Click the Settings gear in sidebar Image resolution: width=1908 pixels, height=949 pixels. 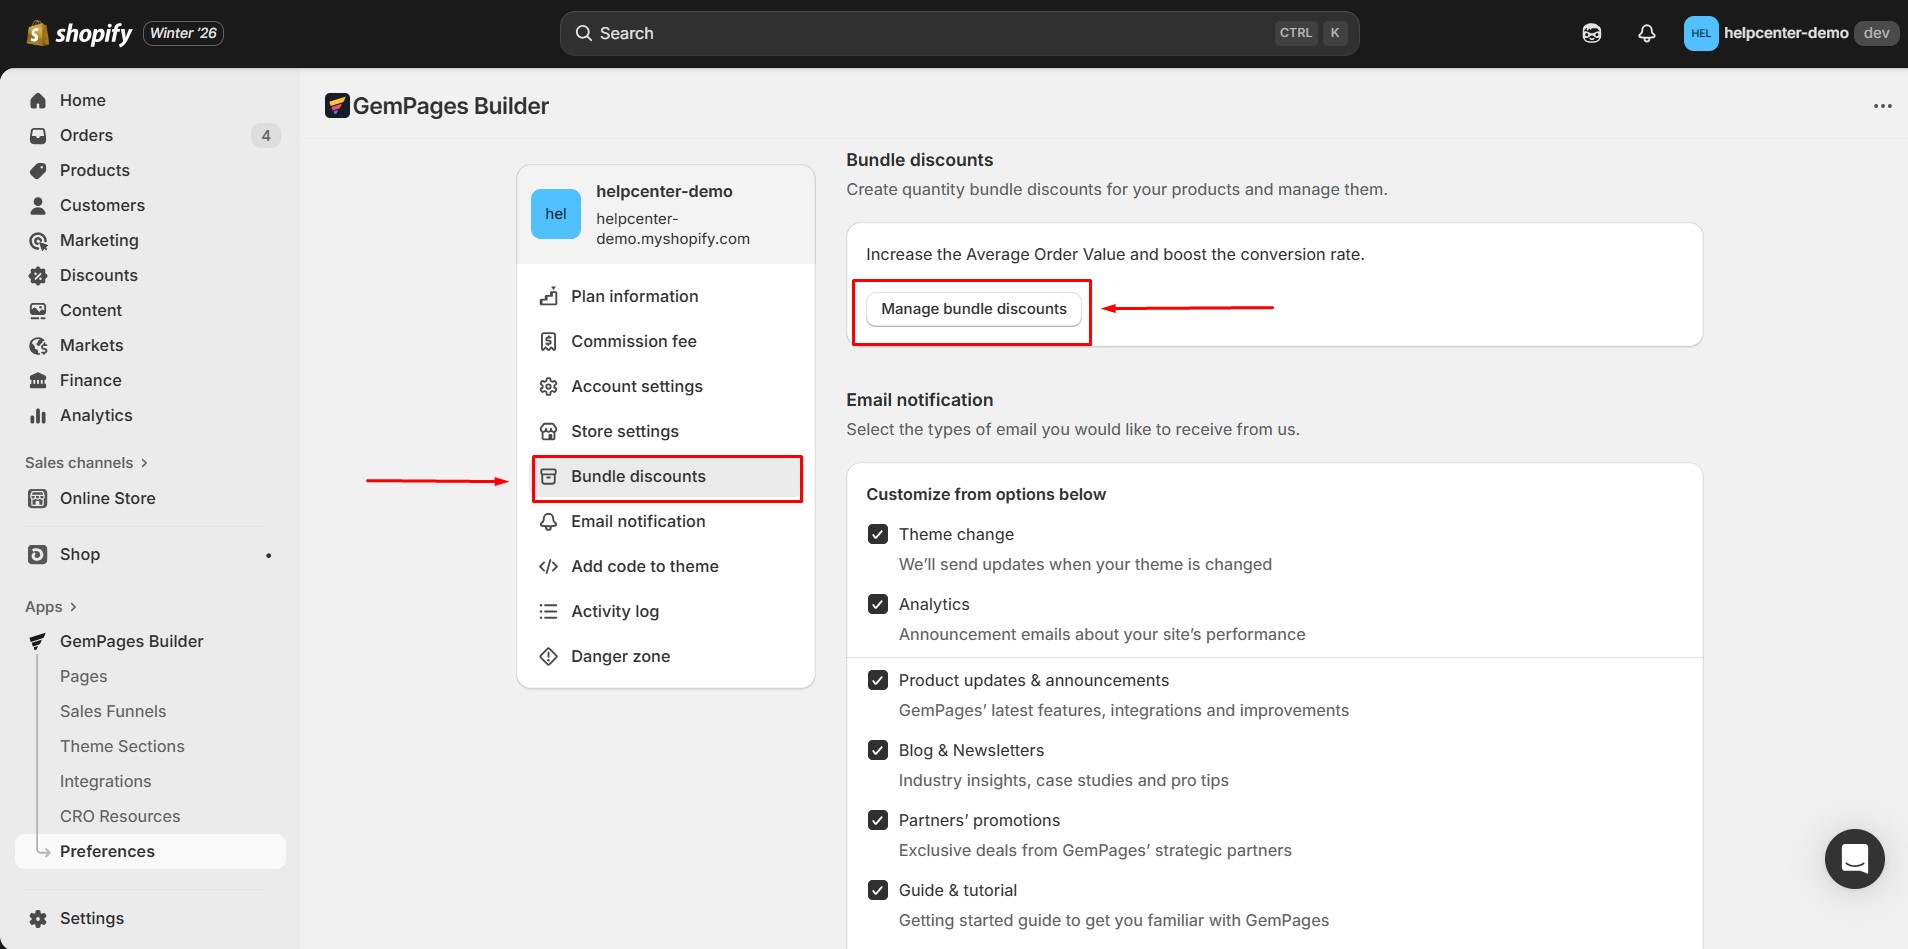click(37, 918)
